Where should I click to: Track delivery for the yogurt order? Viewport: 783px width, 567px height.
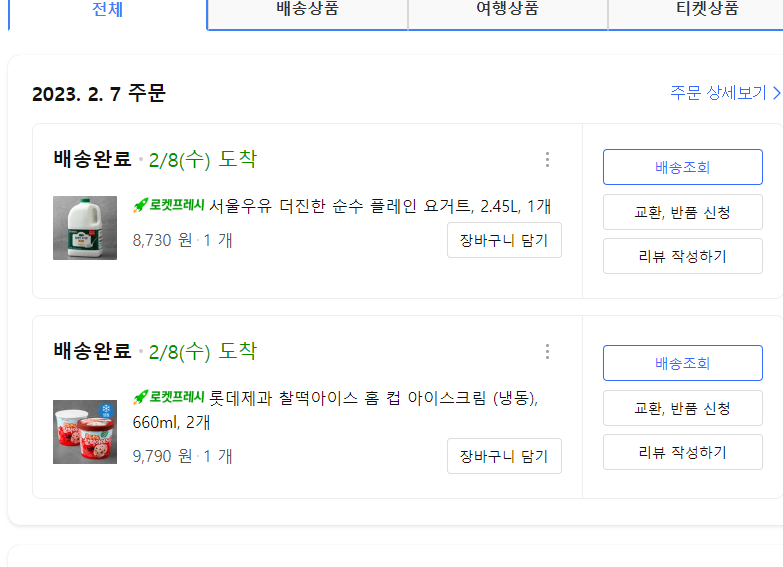pos(683,167)
